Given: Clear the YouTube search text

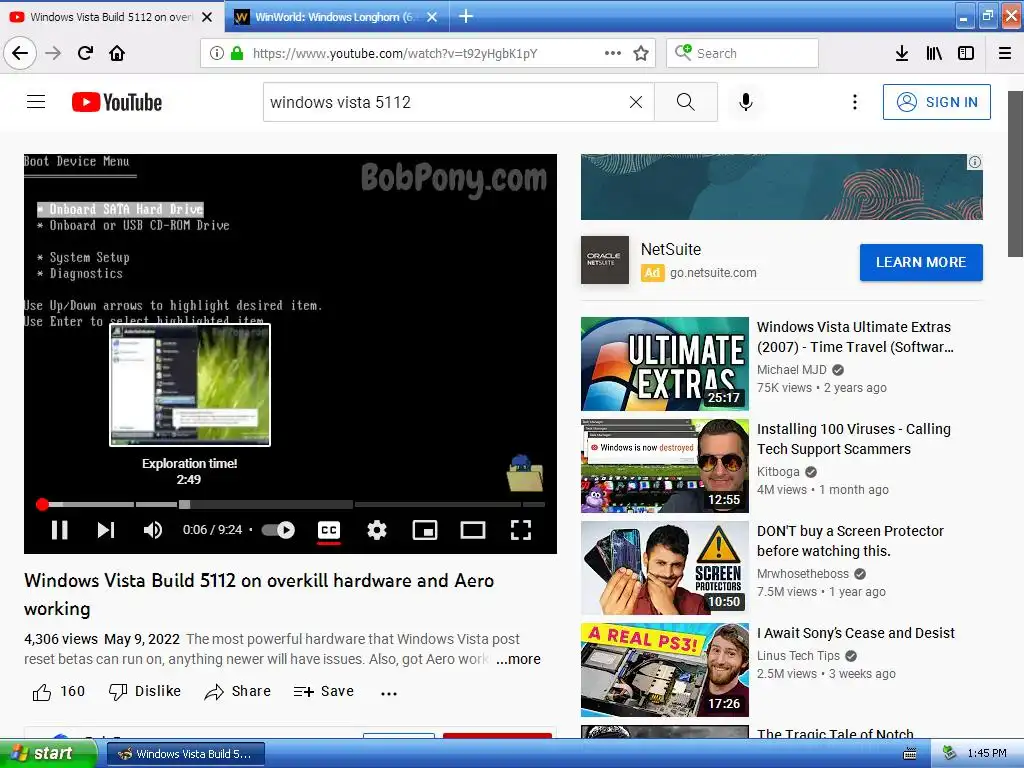Looking at the screenshot, I should coord(635,102).
